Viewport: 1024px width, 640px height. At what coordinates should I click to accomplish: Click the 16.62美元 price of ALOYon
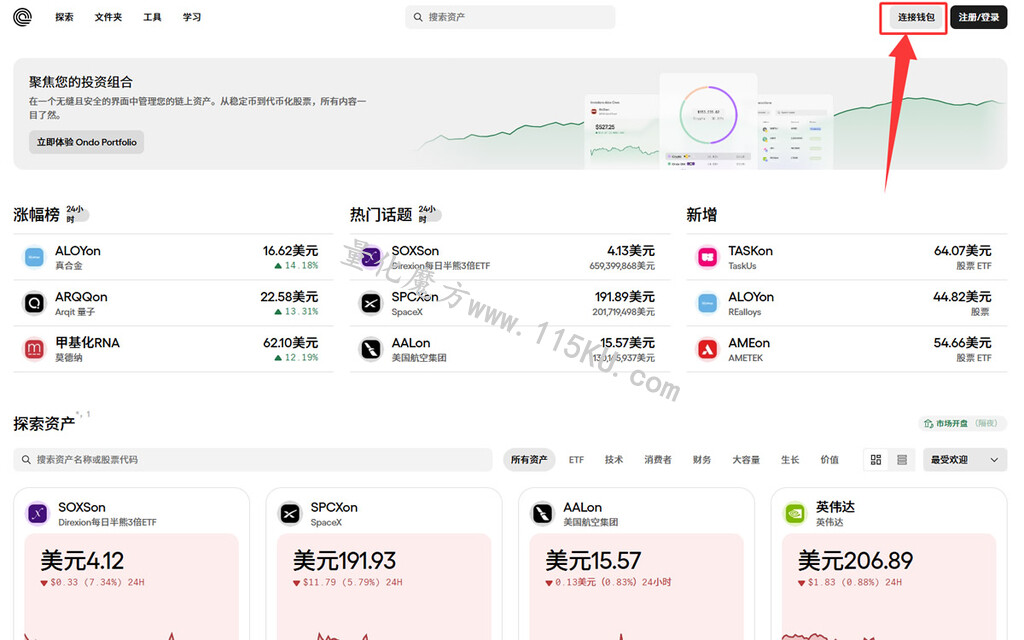[x=290, y=251]
